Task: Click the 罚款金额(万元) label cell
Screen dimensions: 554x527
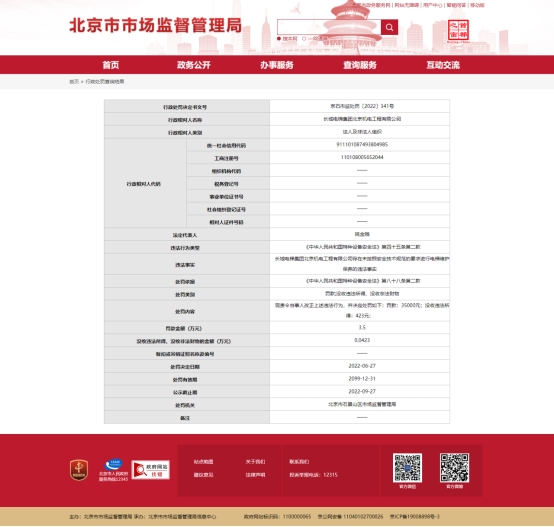Action: [x=187, y=328]
